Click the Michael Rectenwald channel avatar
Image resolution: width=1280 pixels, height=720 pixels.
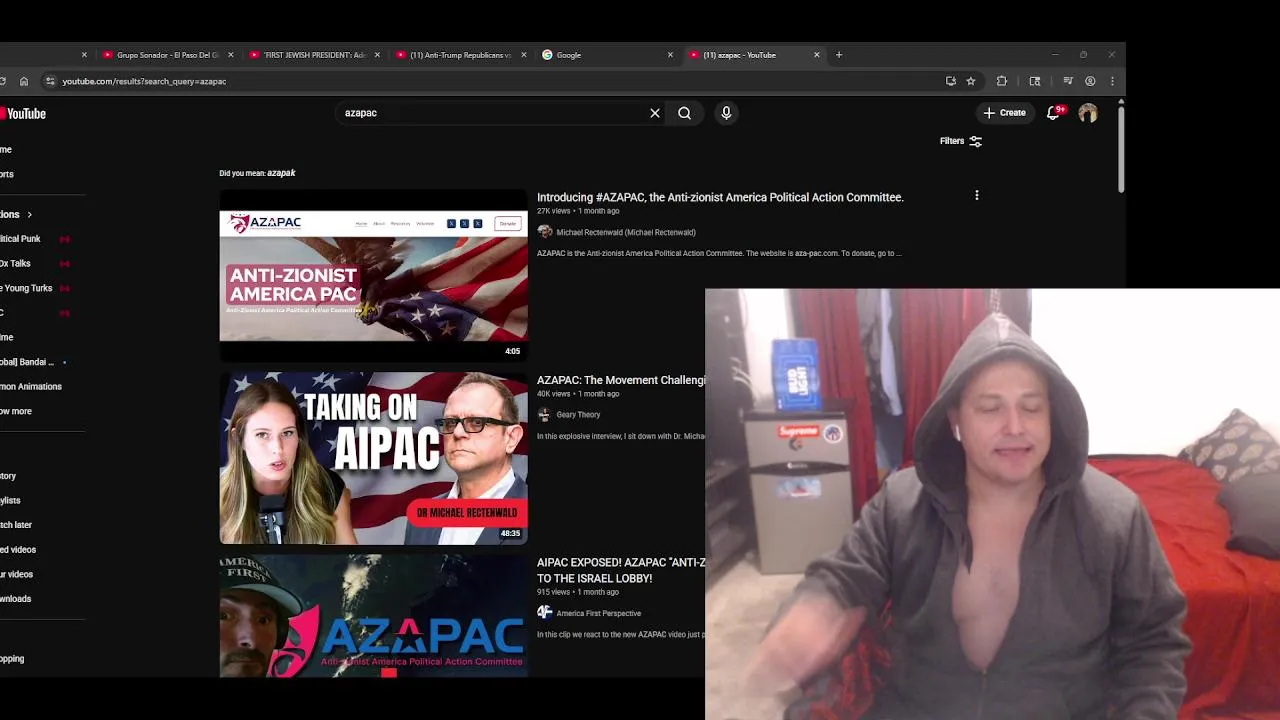pyautogui.click(x=544, y=232)
